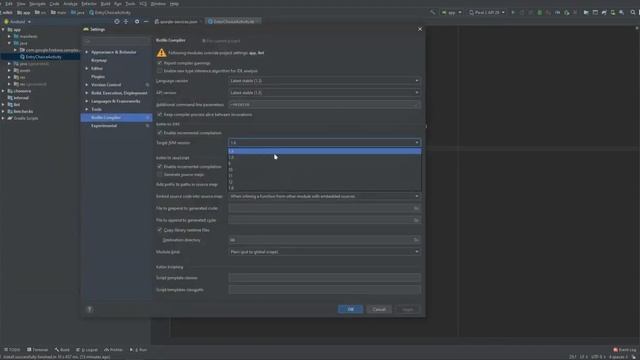Expand Tools settings category
This screenshot has height=360, width=640.
pyautogui.click(x=87, y=109)
